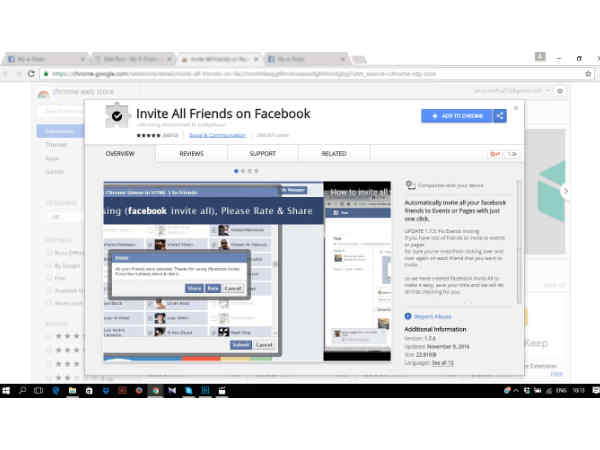Click the extension puzzle piece icon
Viewport: 600px width, 450px height.
click(117, 116)
